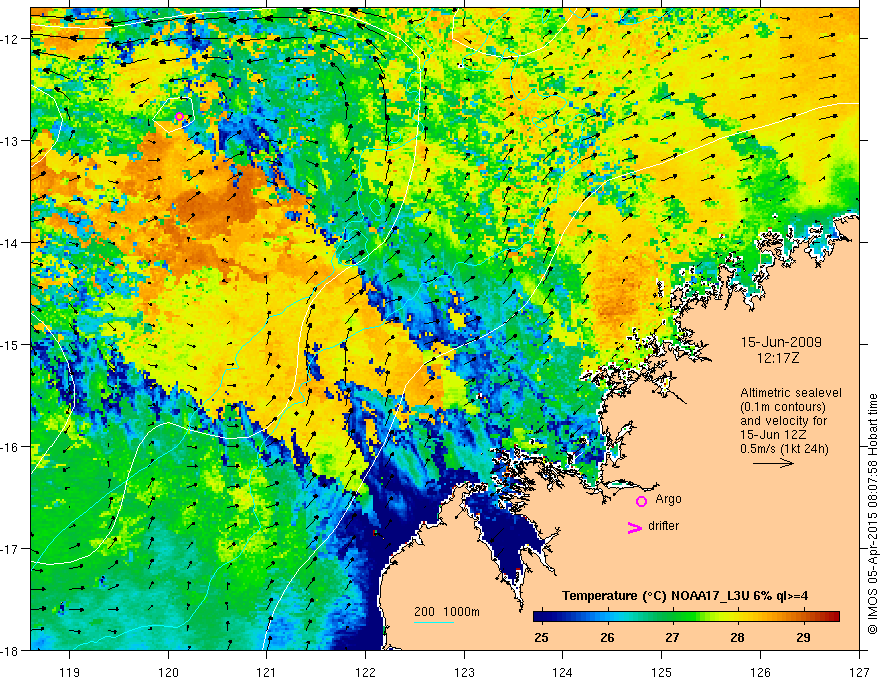Click longitude label '120'
880x680 pixels.
[168, 672]
